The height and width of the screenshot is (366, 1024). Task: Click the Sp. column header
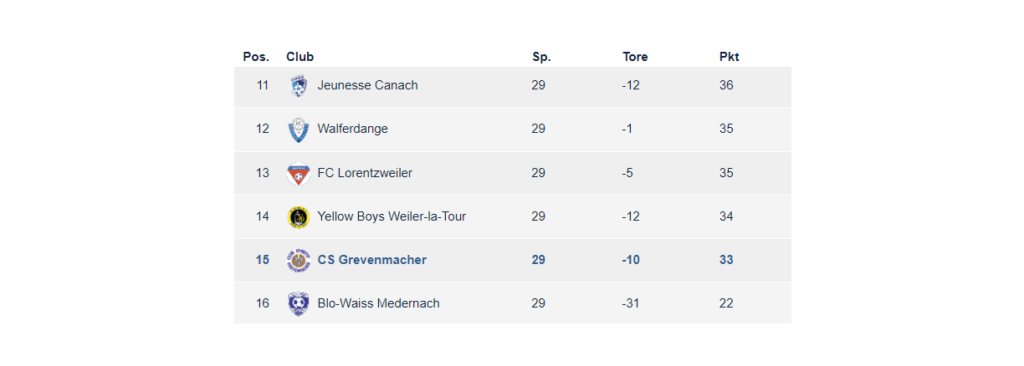tap(541, 57)
